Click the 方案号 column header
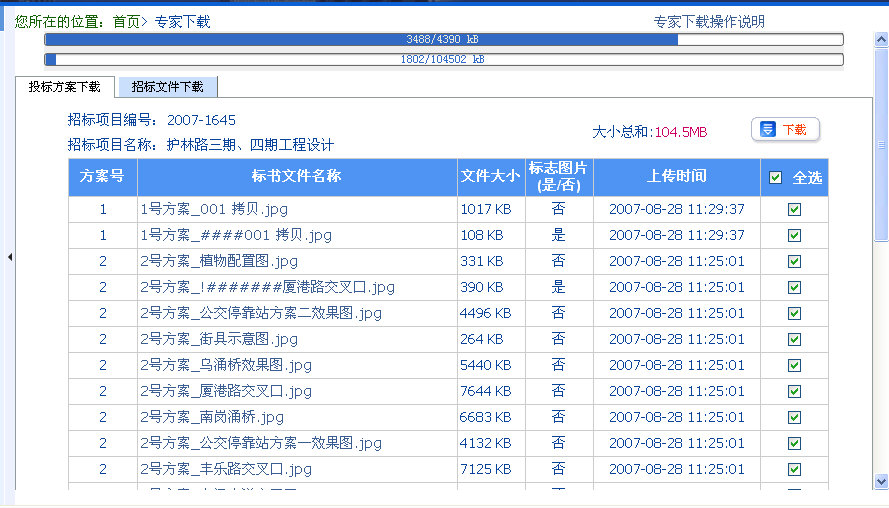This screenshot has width=889, height=508. click(x=103, y=177)
